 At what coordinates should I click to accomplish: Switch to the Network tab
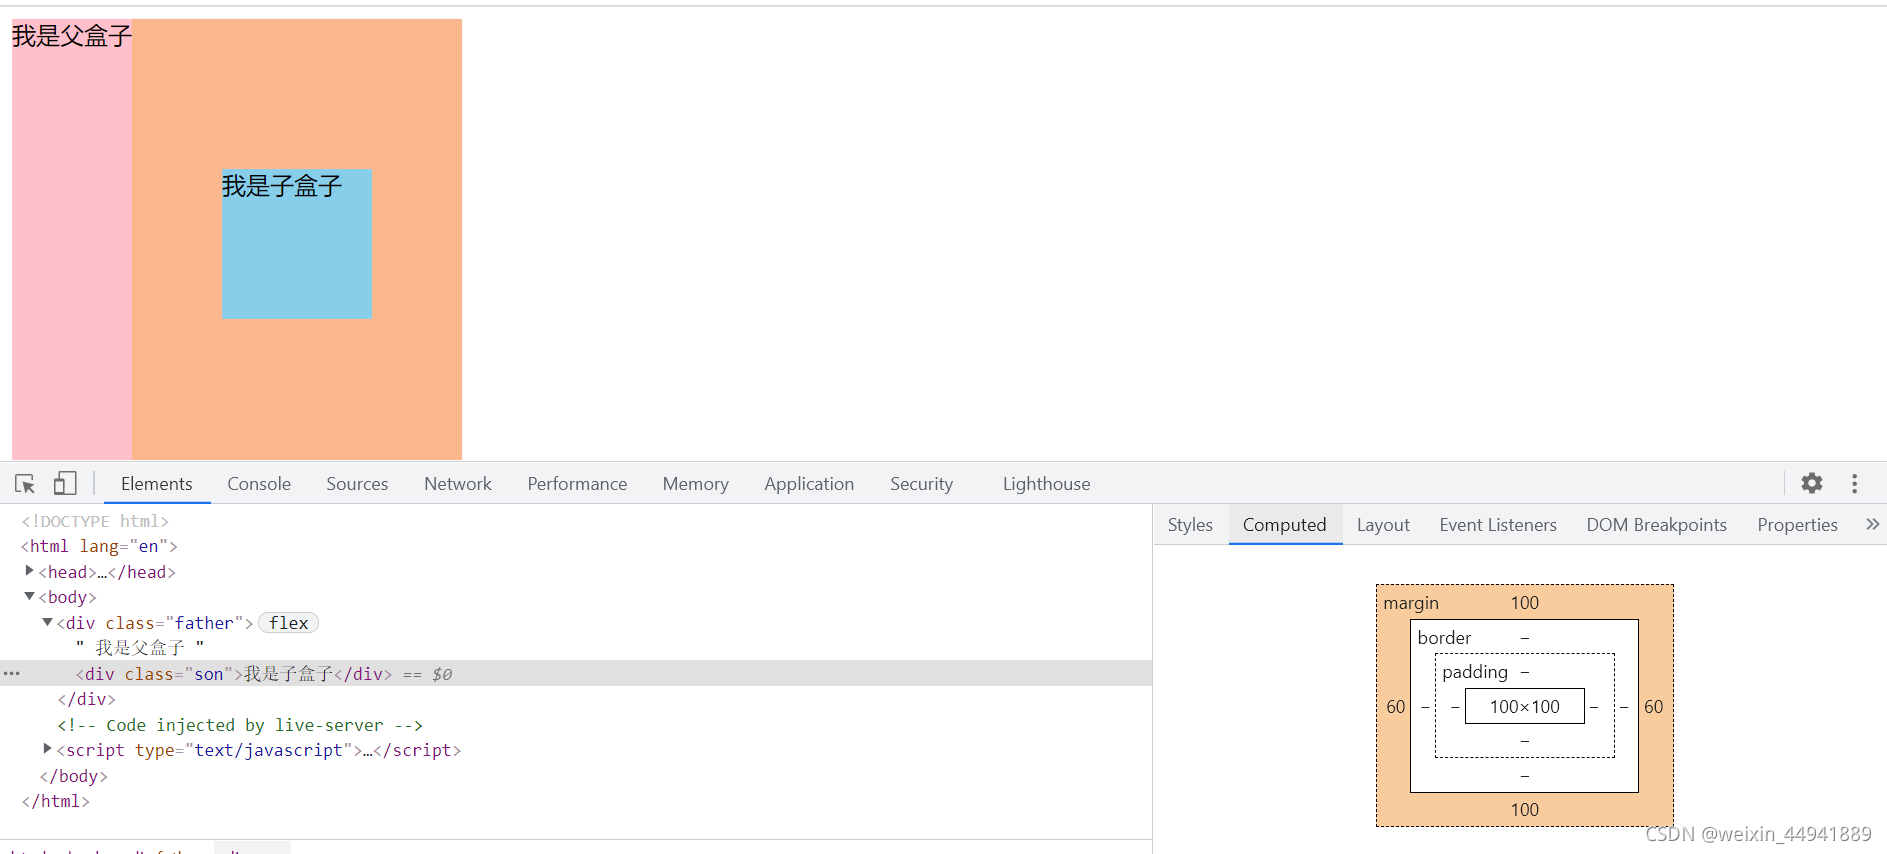(x=458, y=484)
